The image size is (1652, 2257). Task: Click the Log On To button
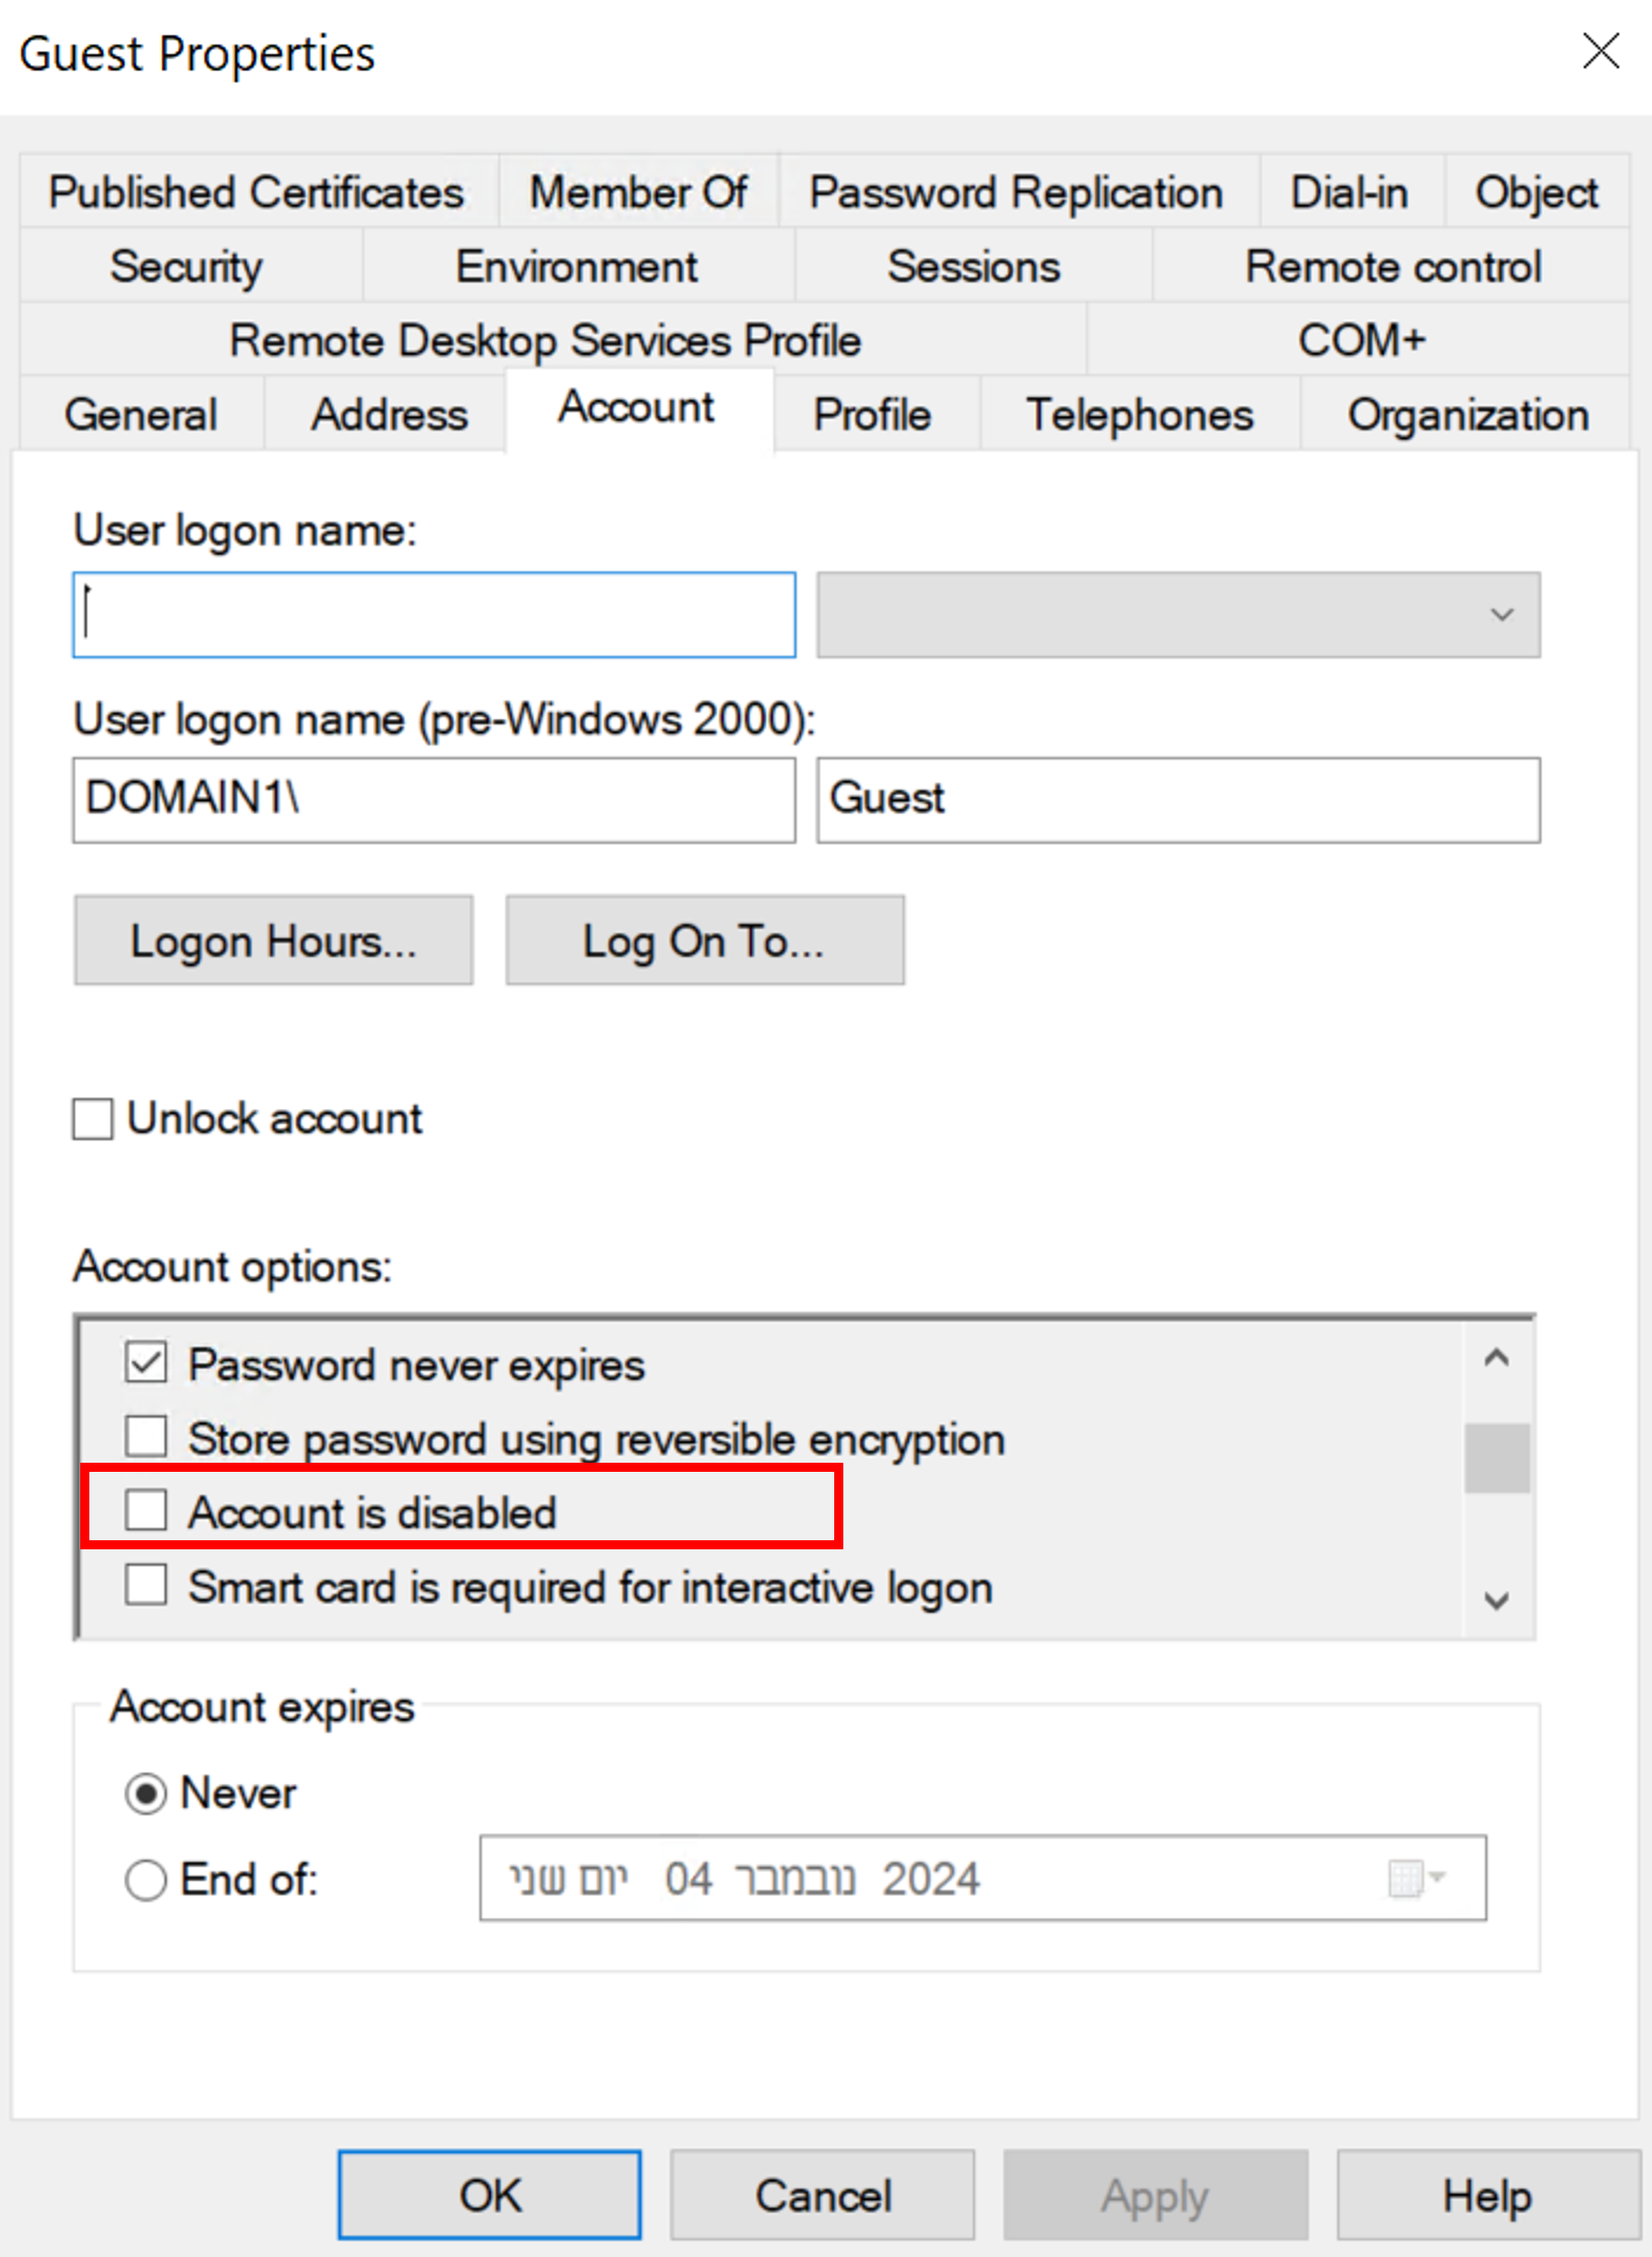(704, 940)
